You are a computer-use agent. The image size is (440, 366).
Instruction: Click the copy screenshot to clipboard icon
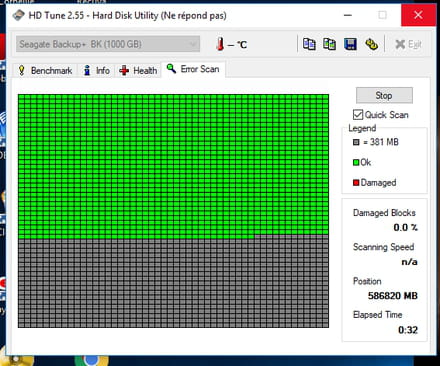[x=329, y=44]
